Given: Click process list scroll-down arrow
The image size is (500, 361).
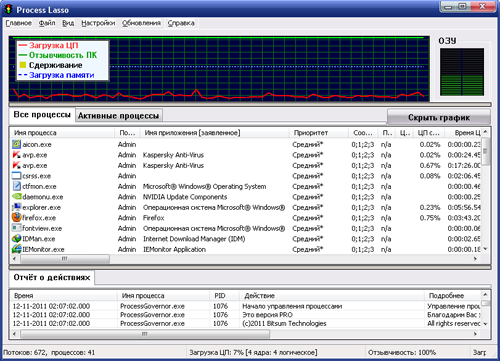Looking at the screenshot, I should (x=485, y=249).
